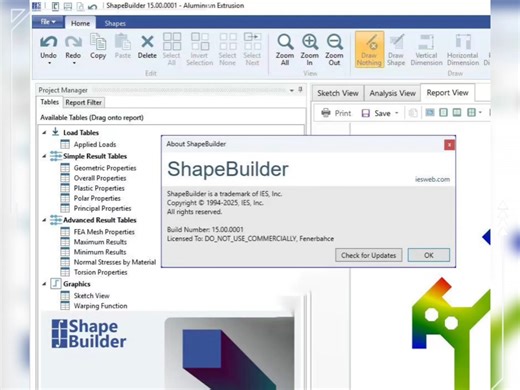
Task: Select Plastic Properties table
Action: 99,188
